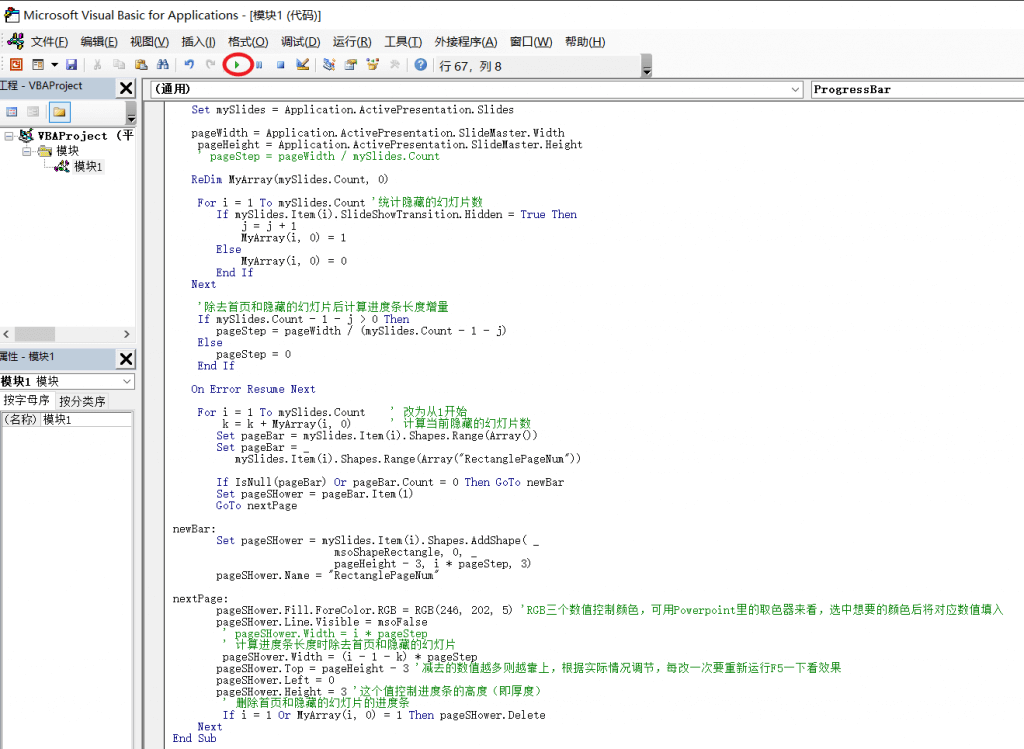Select the VBAProject root item

(x=85, y=136)
